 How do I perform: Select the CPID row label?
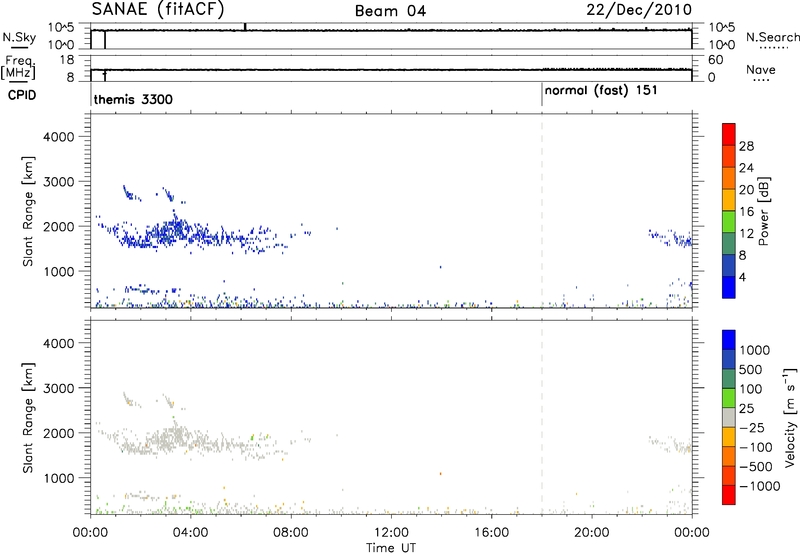point(22,95)
